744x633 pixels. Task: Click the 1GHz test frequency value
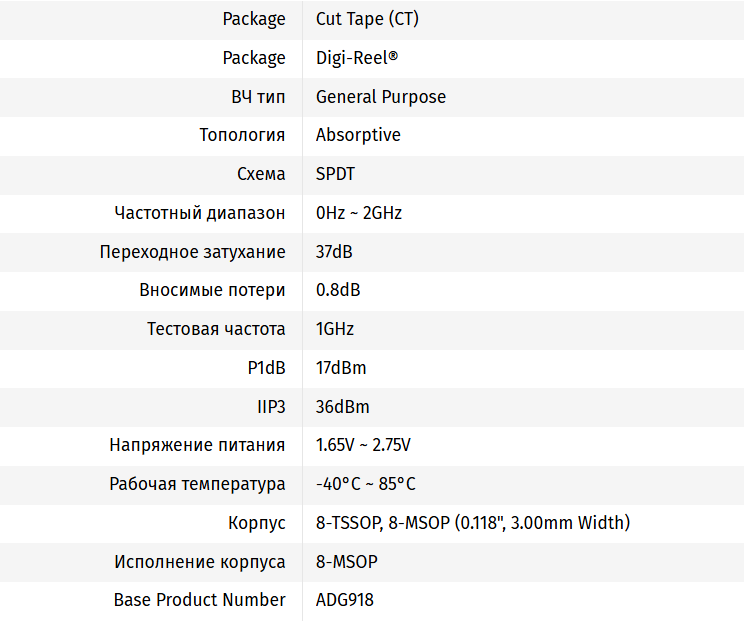[x=335, y=329]
